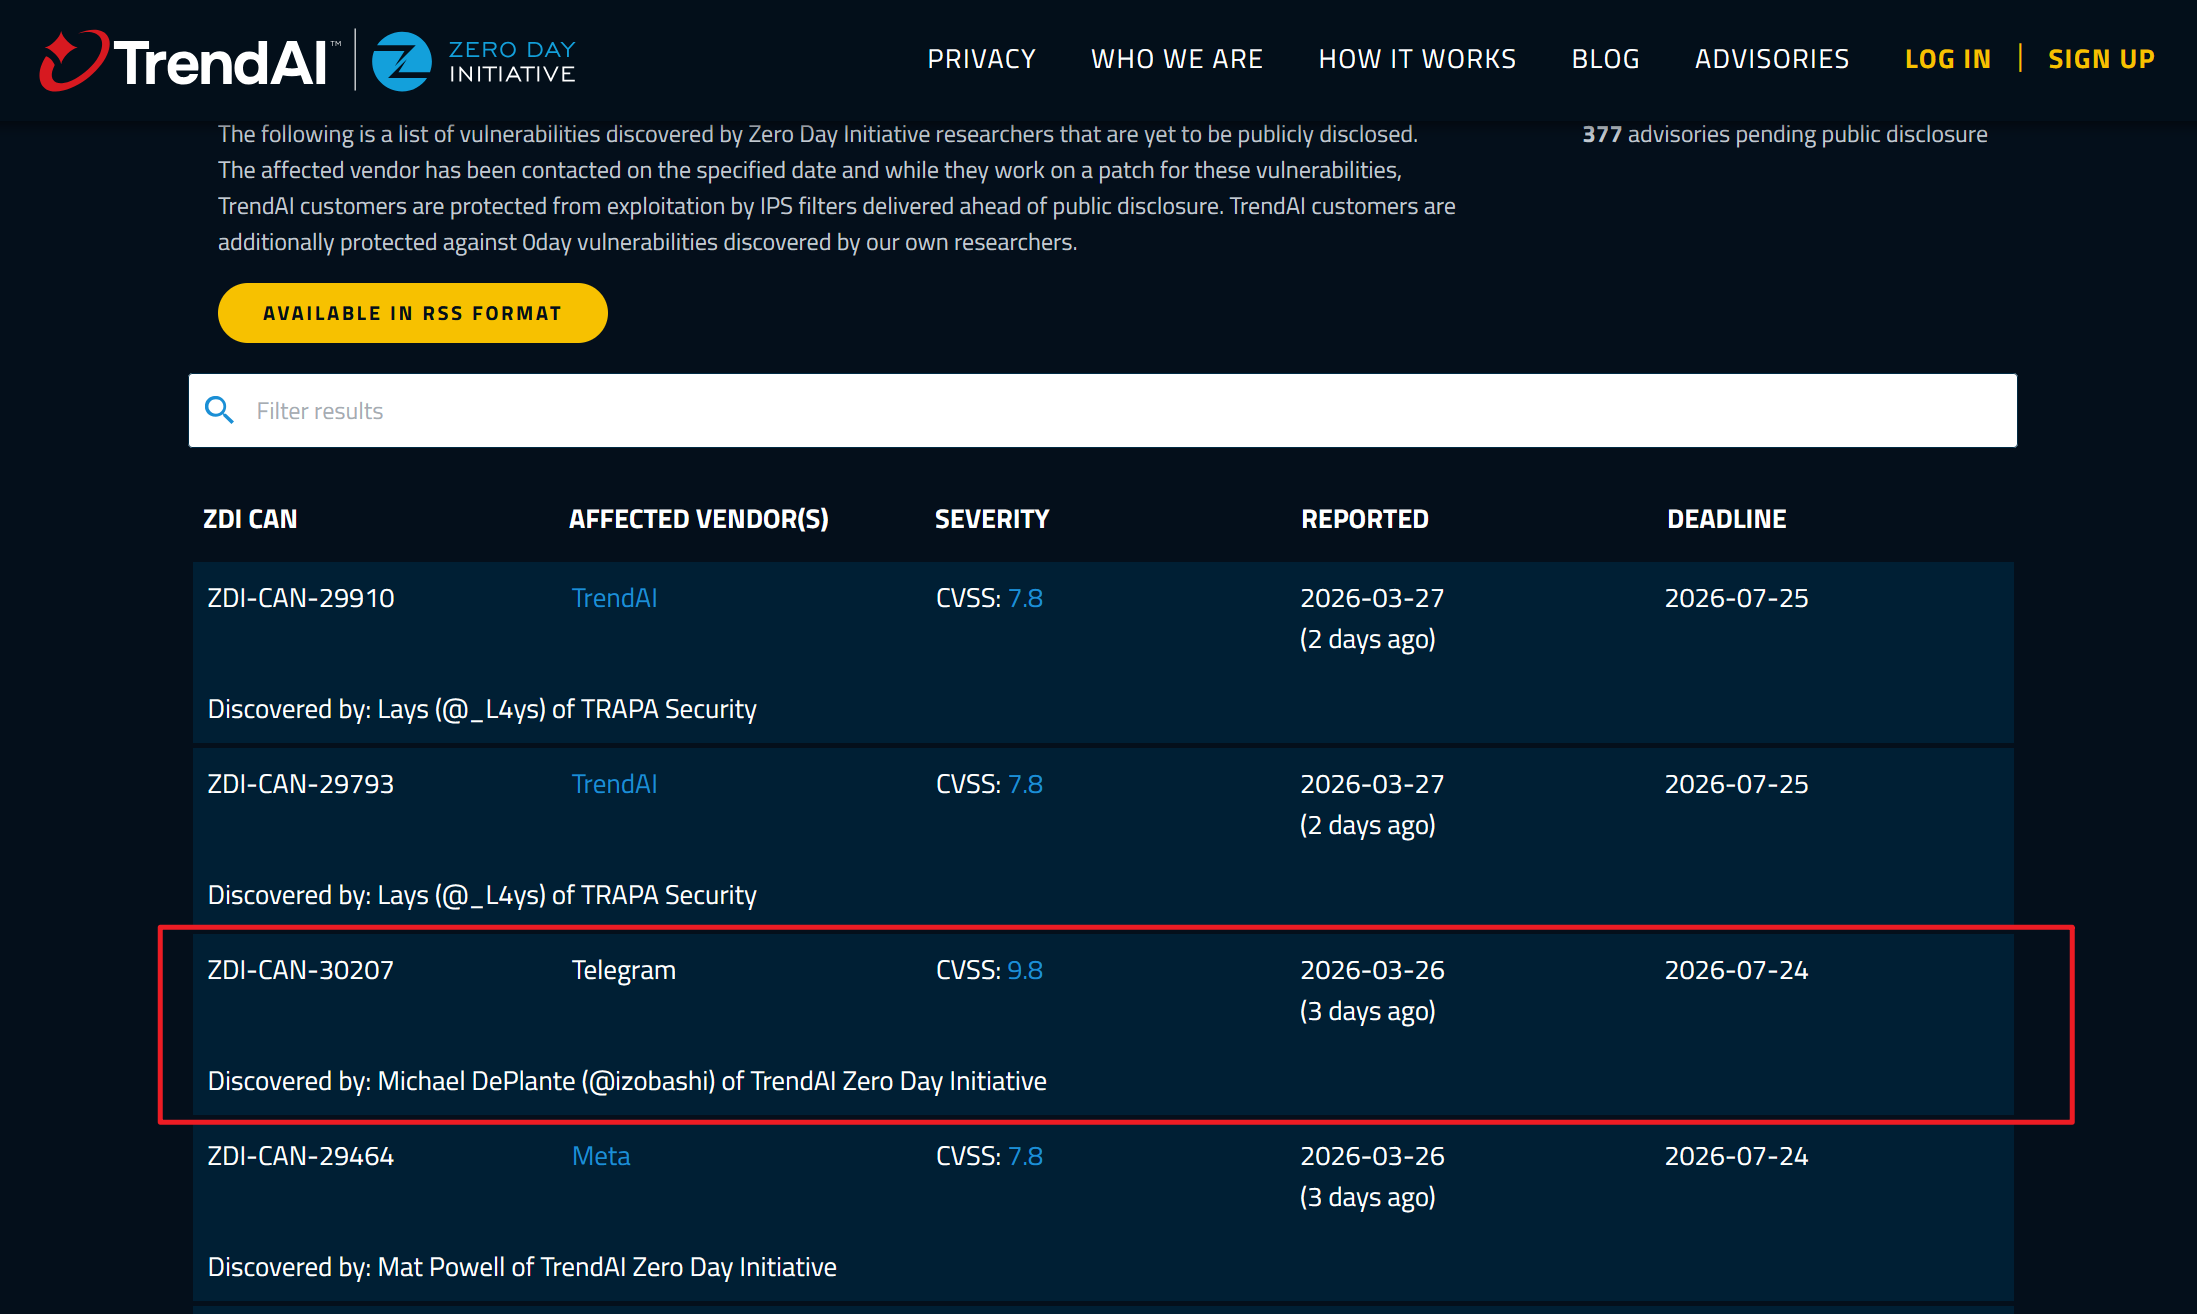Viewport: 2197px width, 1314px height.
Task: Open the Blog section
Action: [x=1604, y=59]
